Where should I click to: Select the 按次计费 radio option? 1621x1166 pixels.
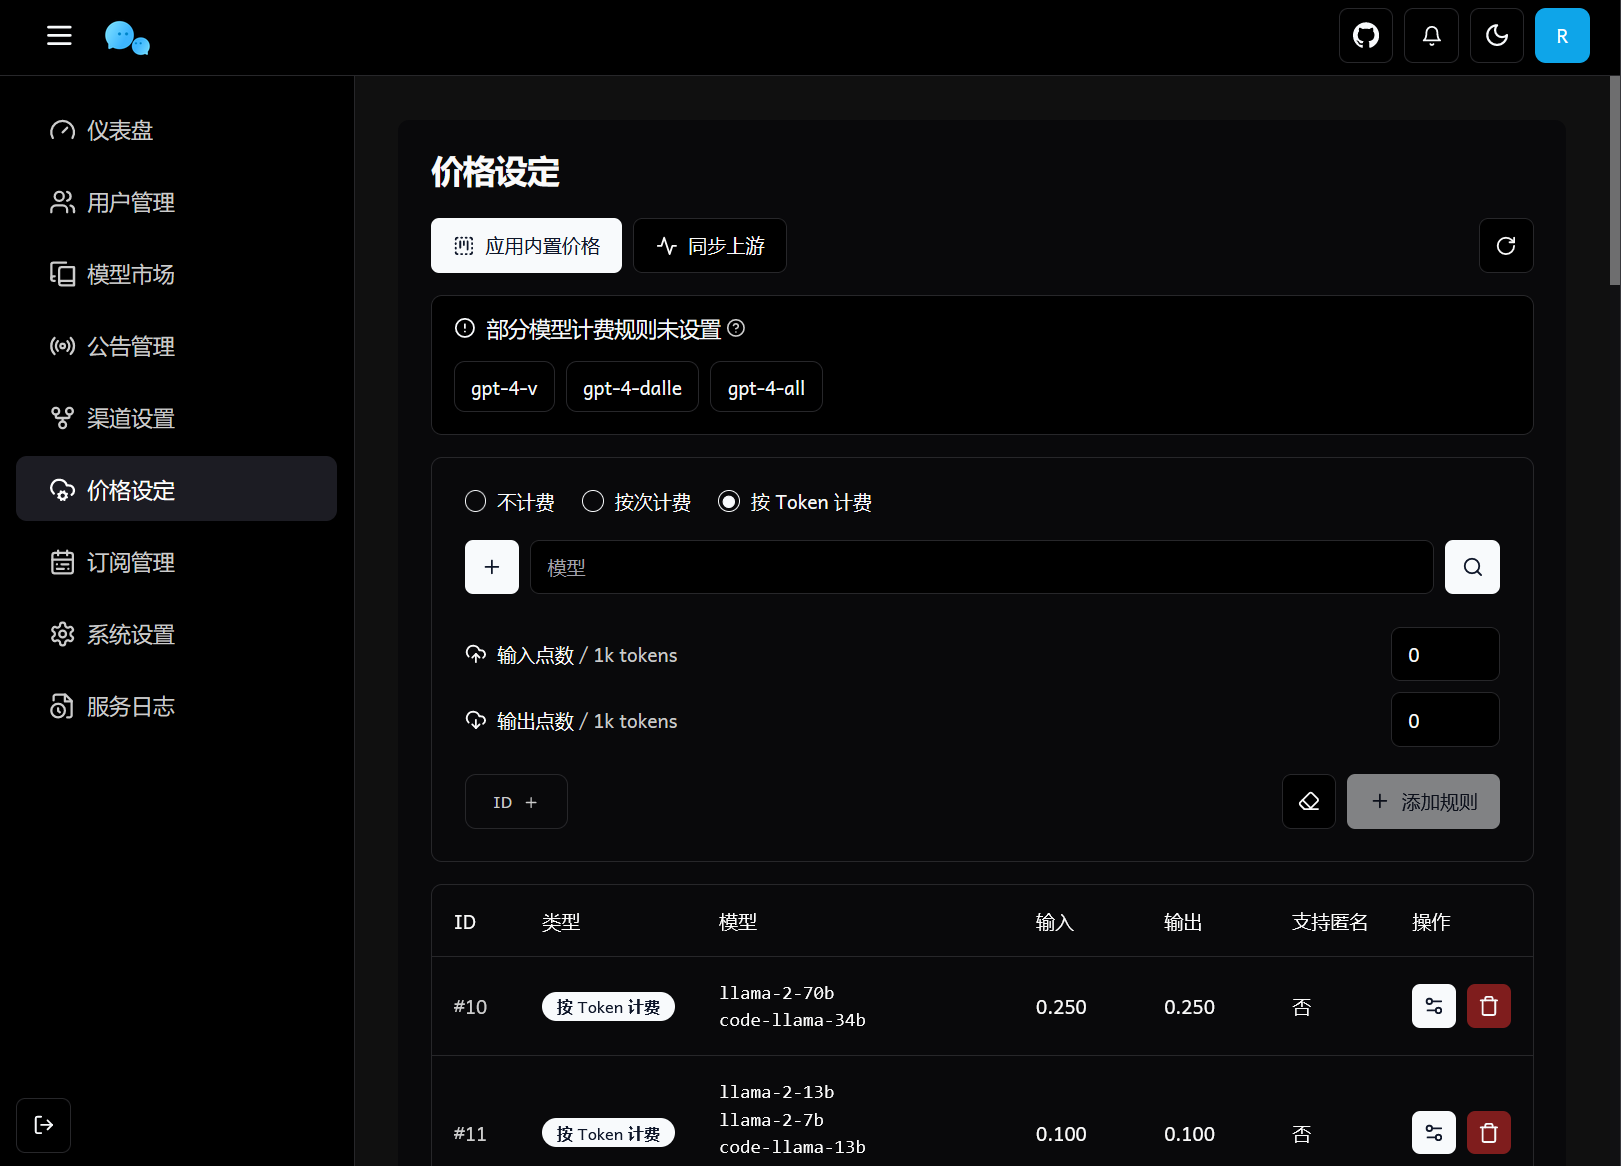592,501
